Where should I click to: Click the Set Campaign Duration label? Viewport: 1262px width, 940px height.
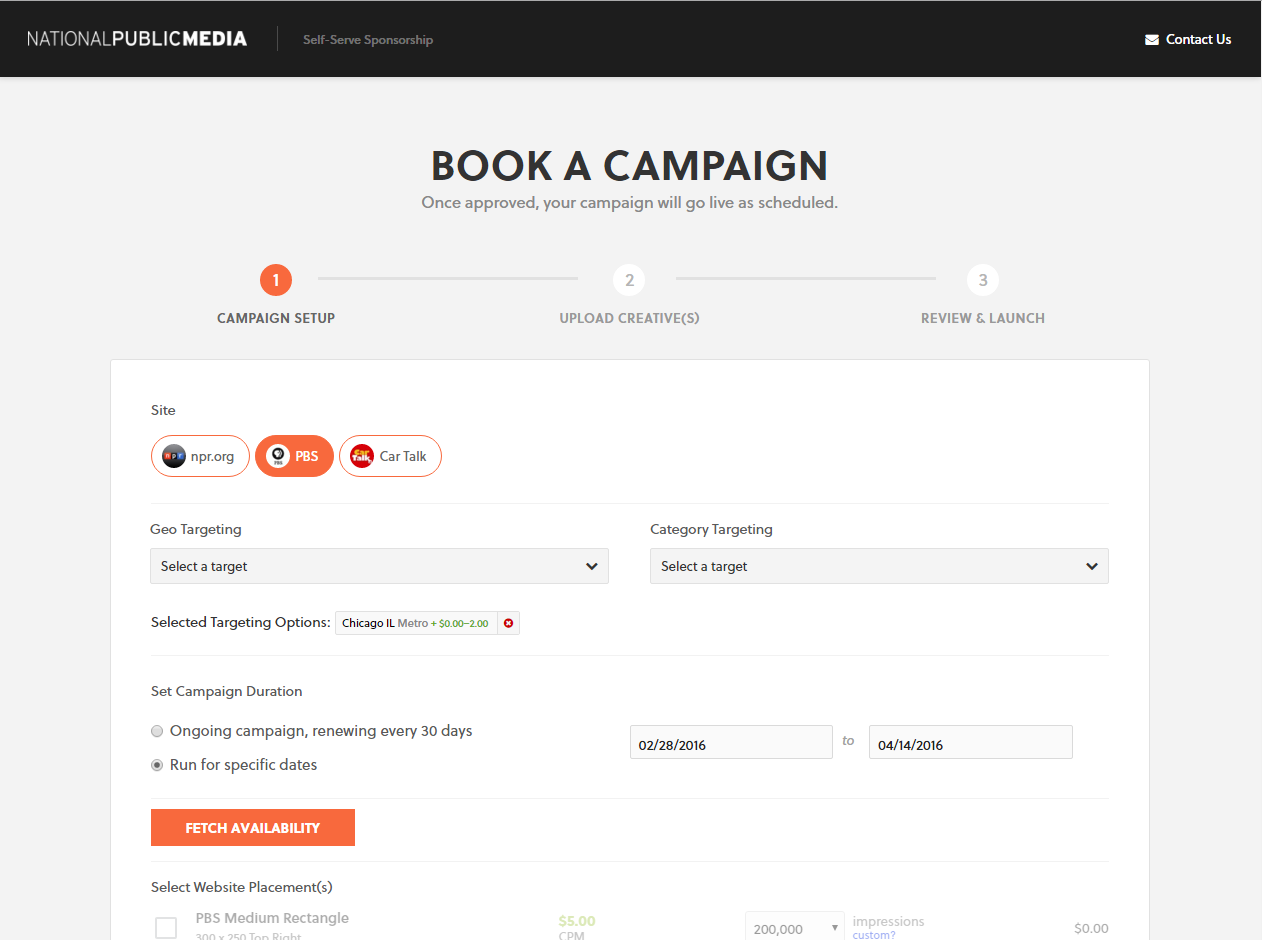click(226, 691)
